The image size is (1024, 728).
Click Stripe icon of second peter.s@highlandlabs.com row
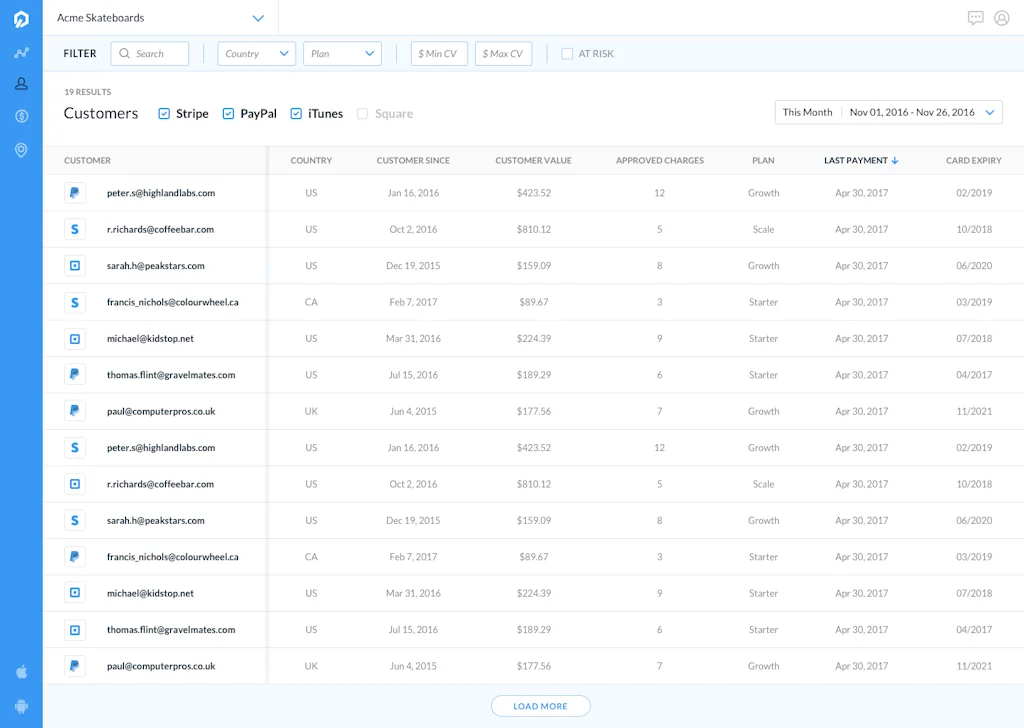[74, 448]
